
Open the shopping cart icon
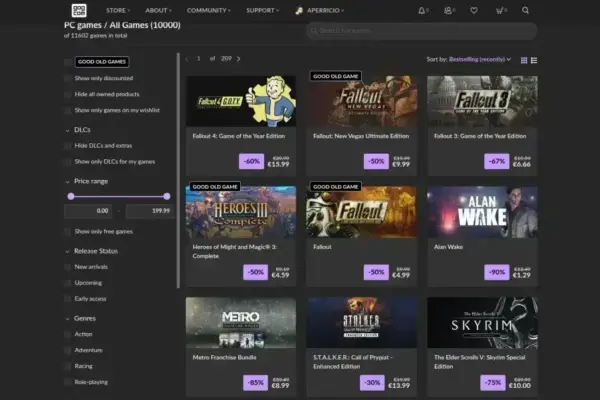click(x=499, y=10)
